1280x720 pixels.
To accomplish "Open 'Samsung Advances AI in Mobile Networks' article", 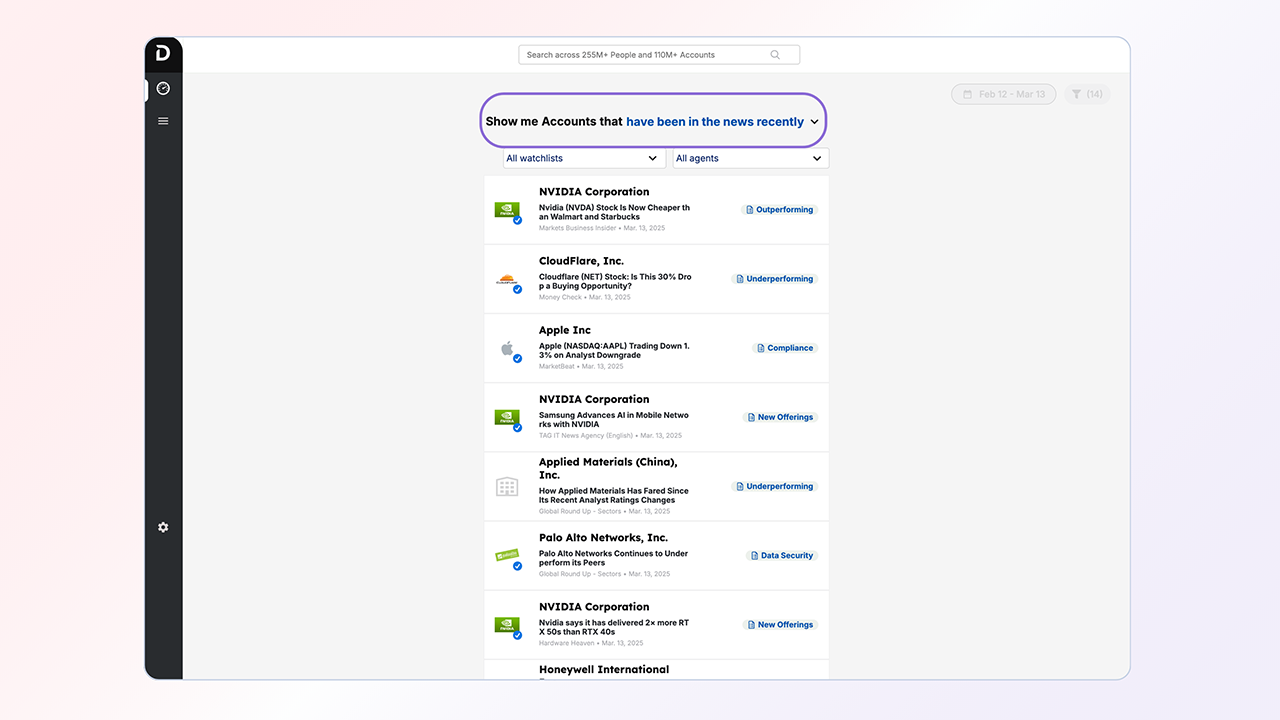I will point(614,419).
